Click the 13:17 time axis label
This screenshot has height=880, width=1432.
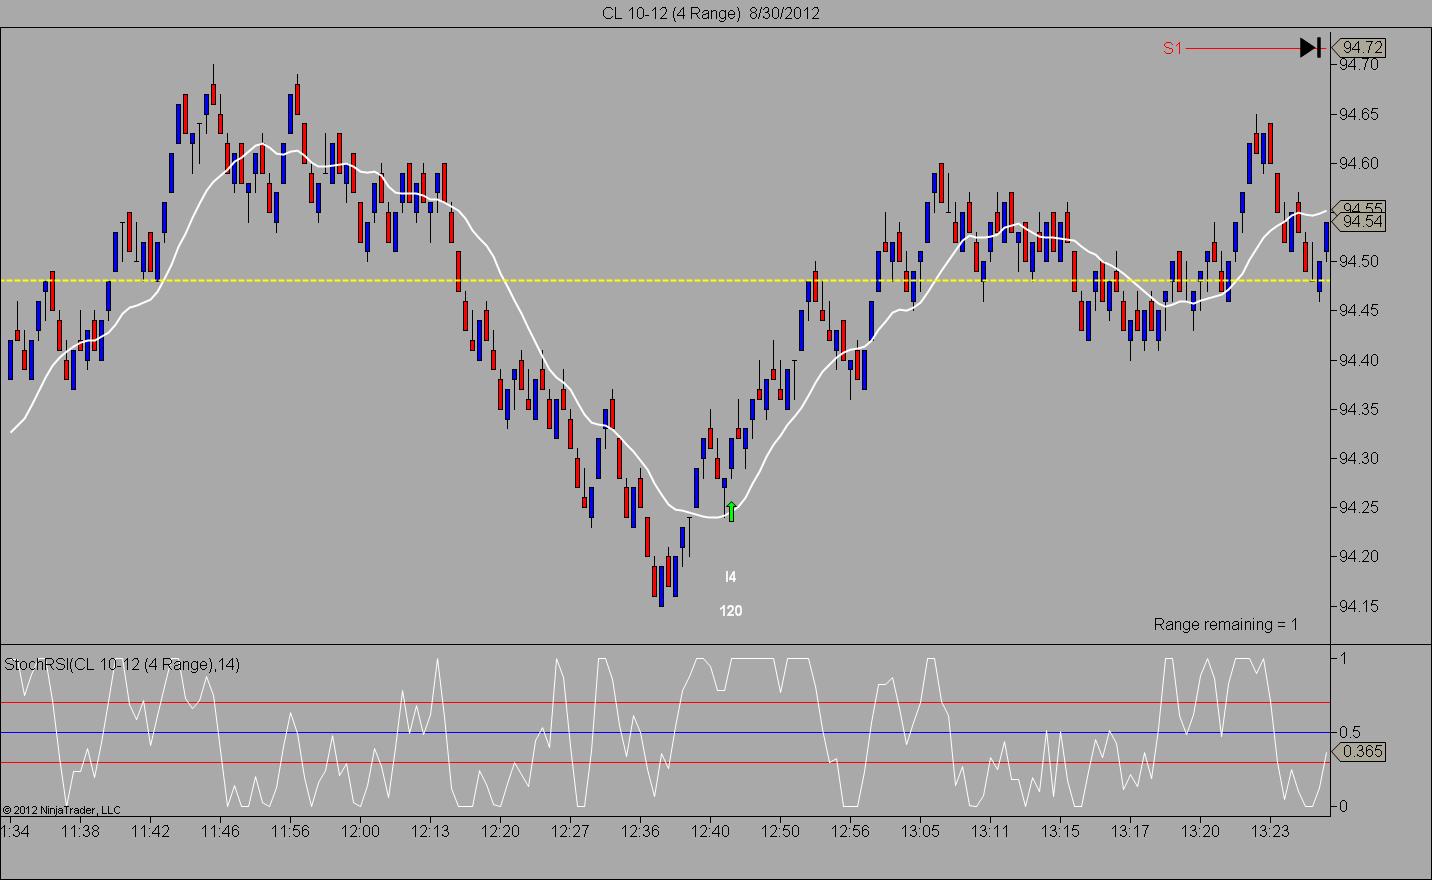[x=1130, y=831]
